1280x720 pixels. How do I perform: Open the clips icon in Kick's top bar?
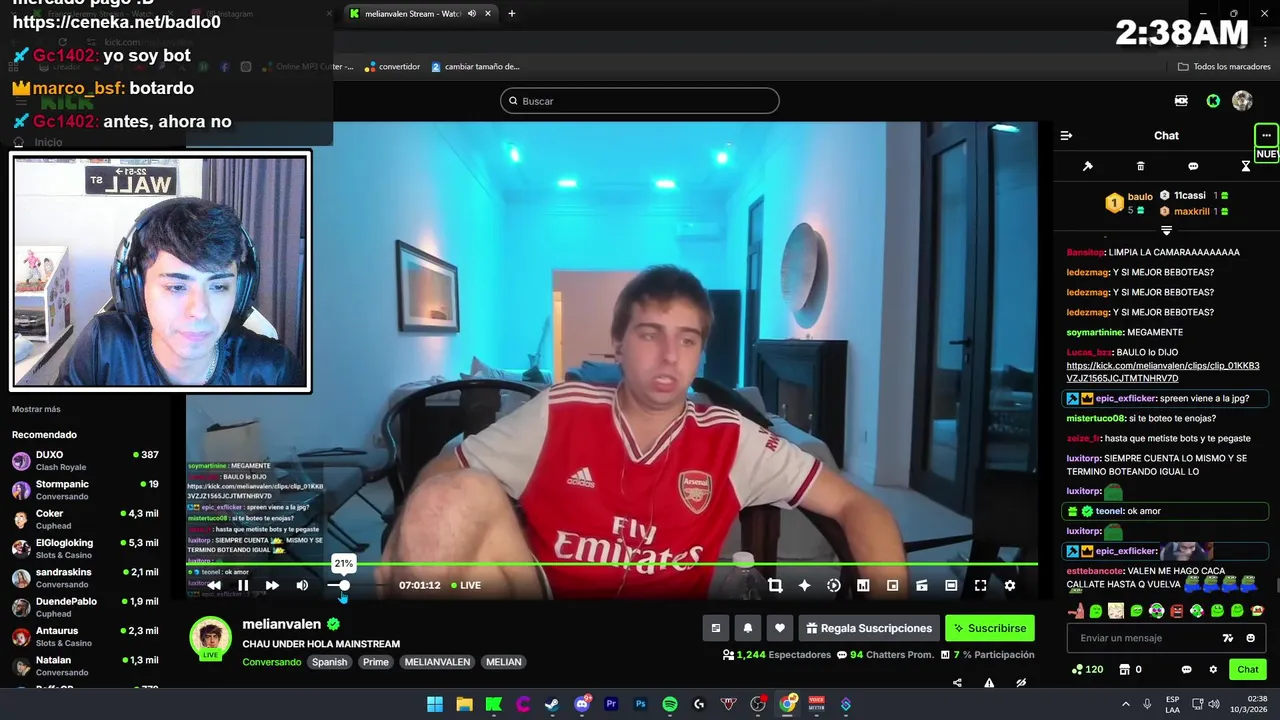pos(1181,101)
